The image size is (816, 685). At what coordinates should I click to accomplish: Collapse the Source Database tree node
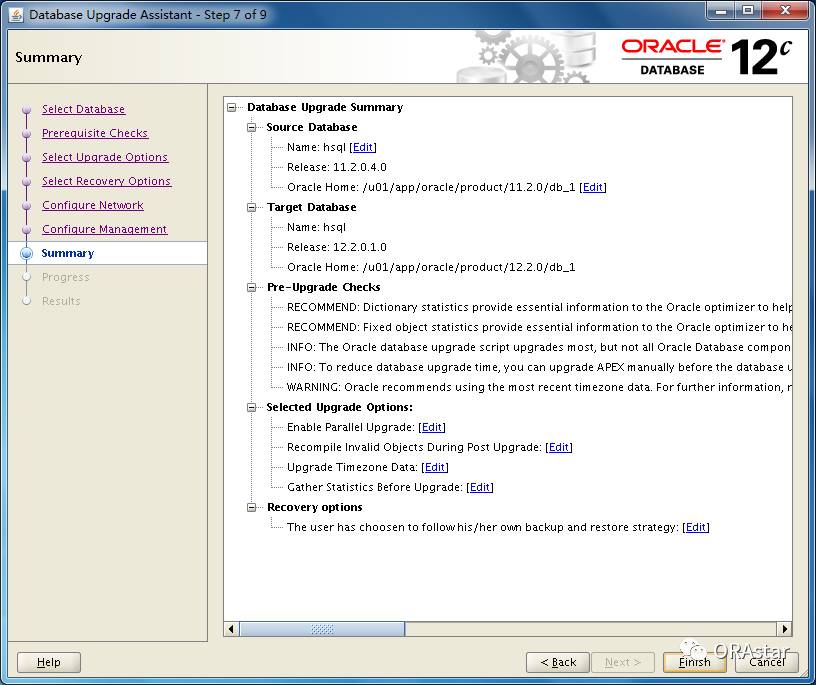click(x=252, y=128)
